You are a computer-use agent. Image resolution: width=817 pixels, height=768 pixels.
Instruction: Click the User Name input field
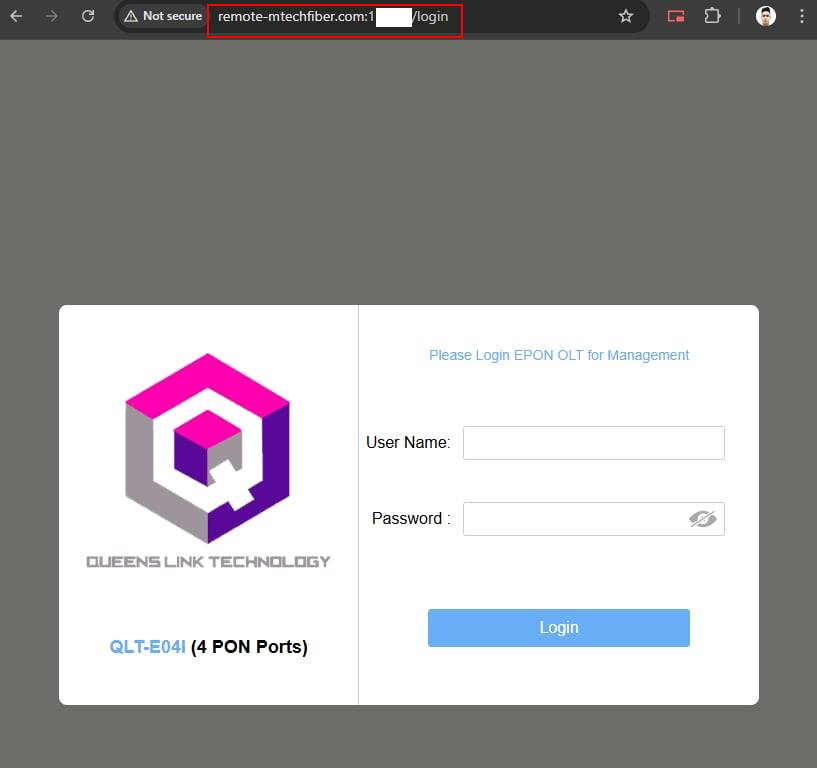click(593, 443)
